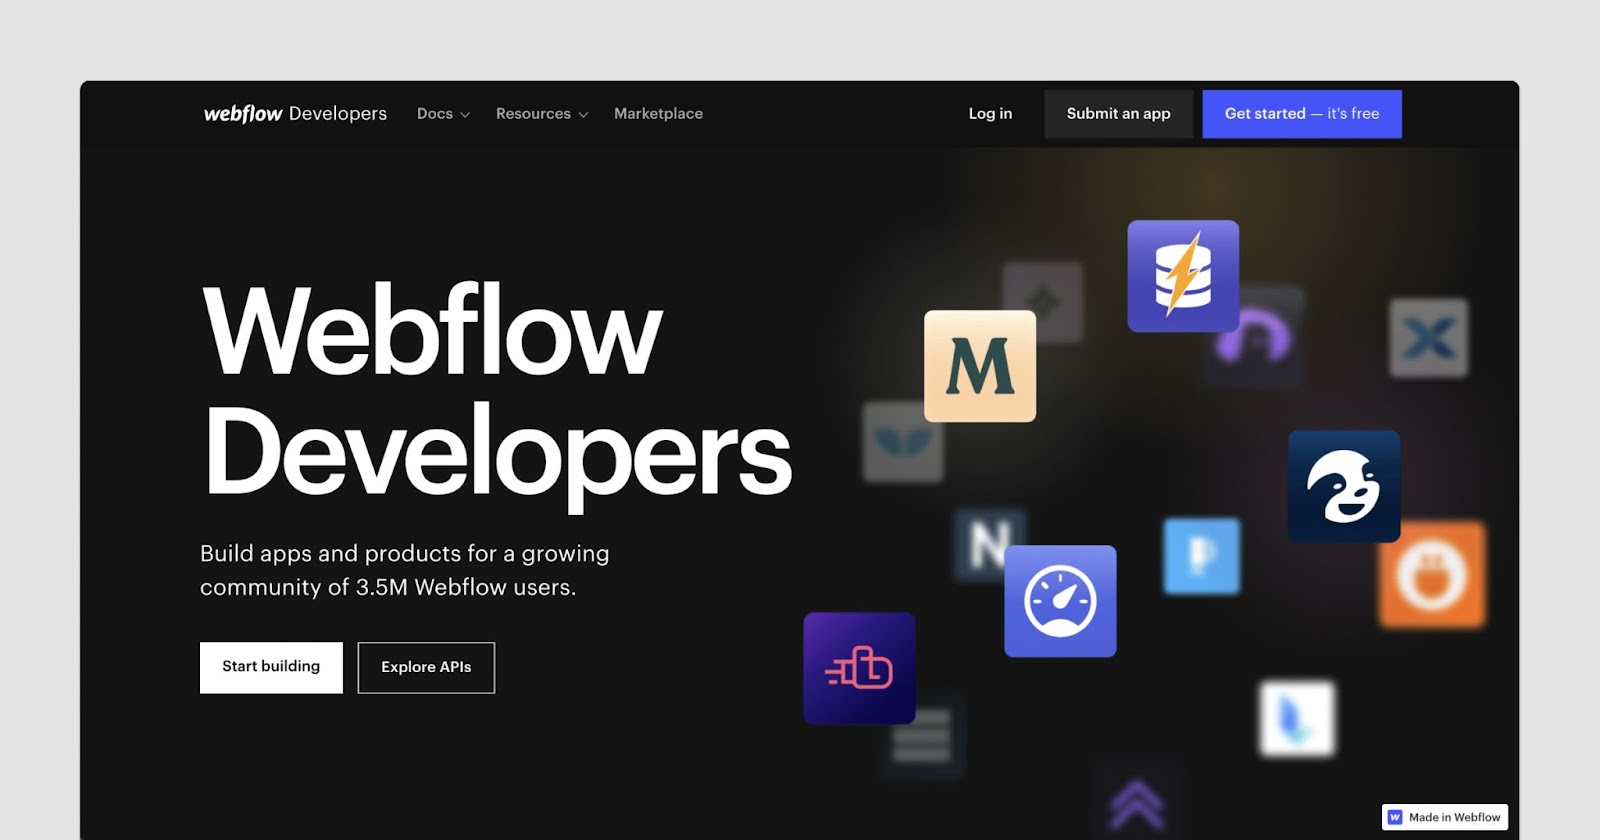This screenshot has height=840, width=1600.
Task: Open Explore APIs button
Action: [426, 667]
